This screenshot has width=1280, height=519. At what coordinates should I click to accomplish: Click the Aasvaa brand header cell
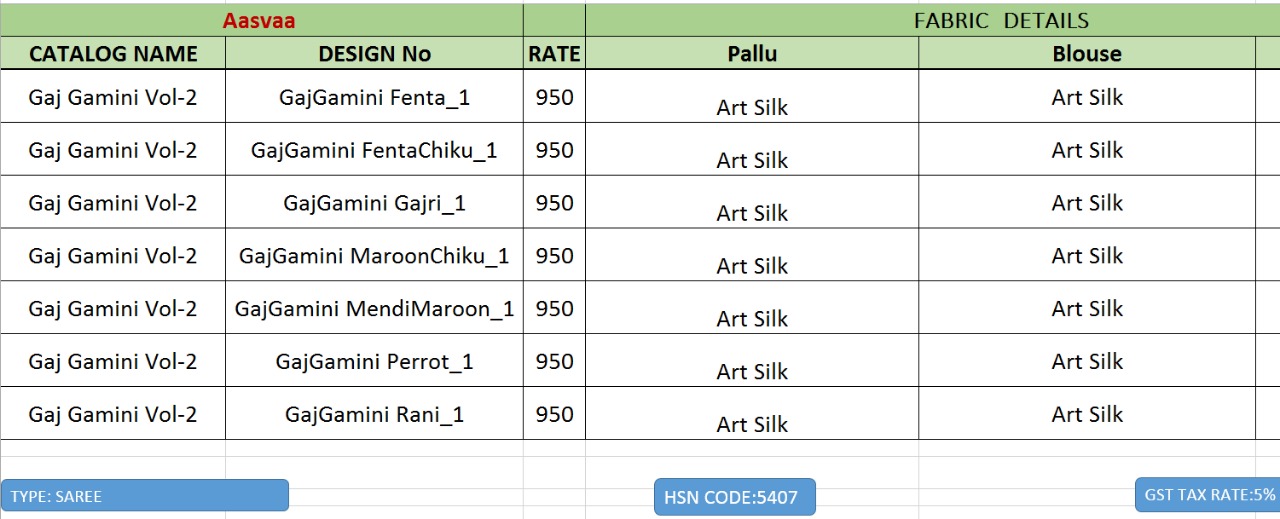click(x=259, y=21)
